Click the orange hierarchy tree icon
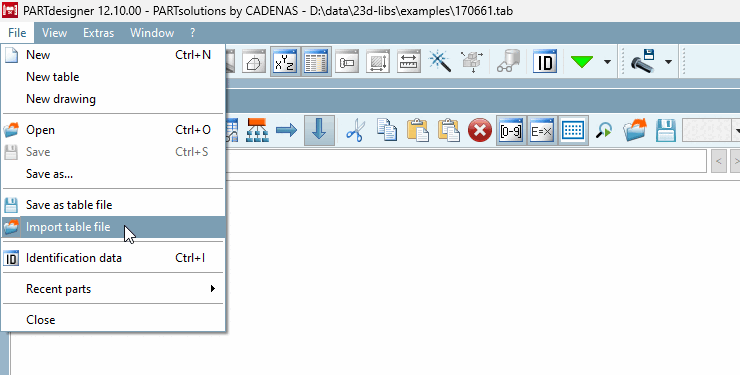740x375 pixels. [x=257, y=131]
